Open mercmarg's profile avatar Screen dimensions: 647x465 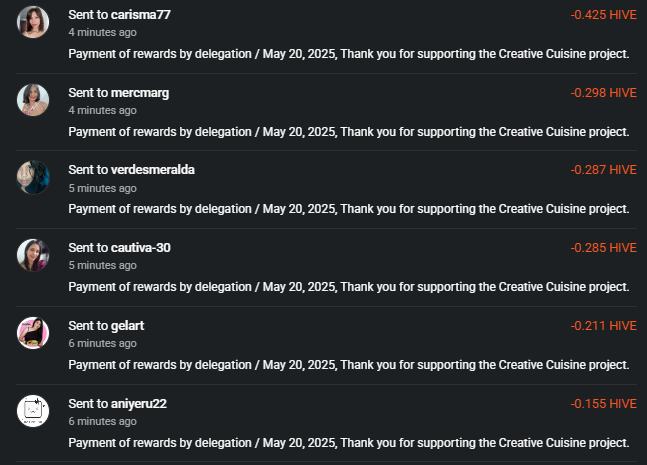point(33,100)
